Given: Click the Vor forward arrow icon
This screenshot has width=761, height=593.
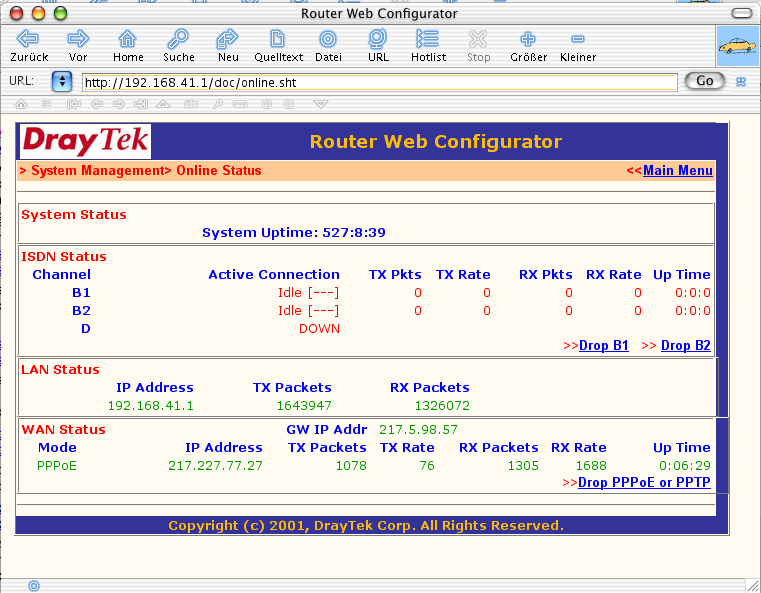Looking at the screenshot, I should (78, 38).
